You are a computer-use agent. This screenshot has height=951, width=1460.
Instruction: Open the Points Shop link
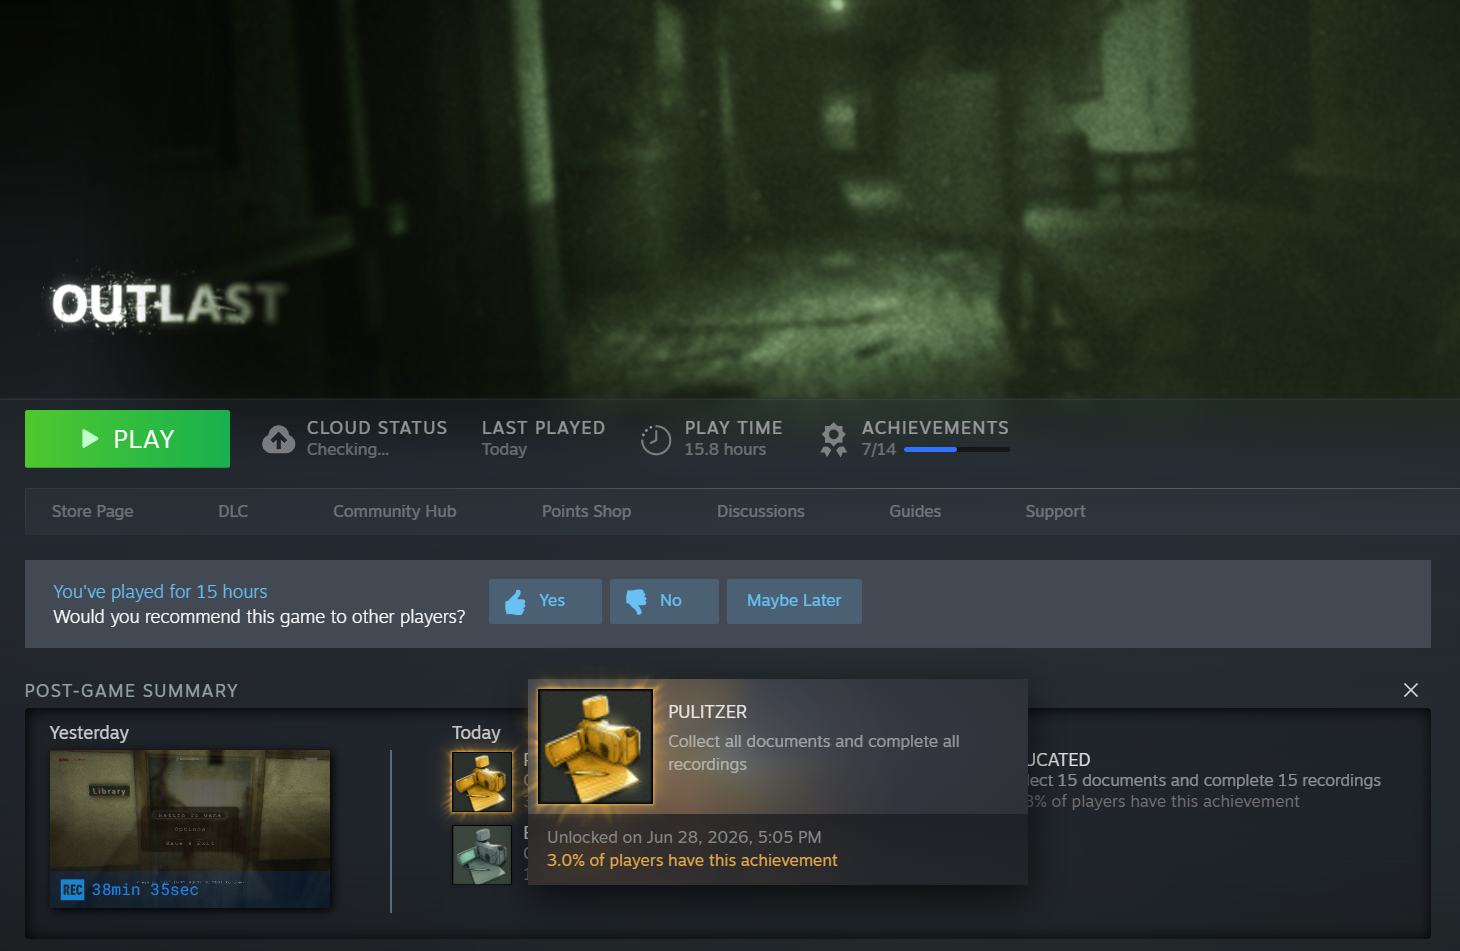tap(587, 511)
